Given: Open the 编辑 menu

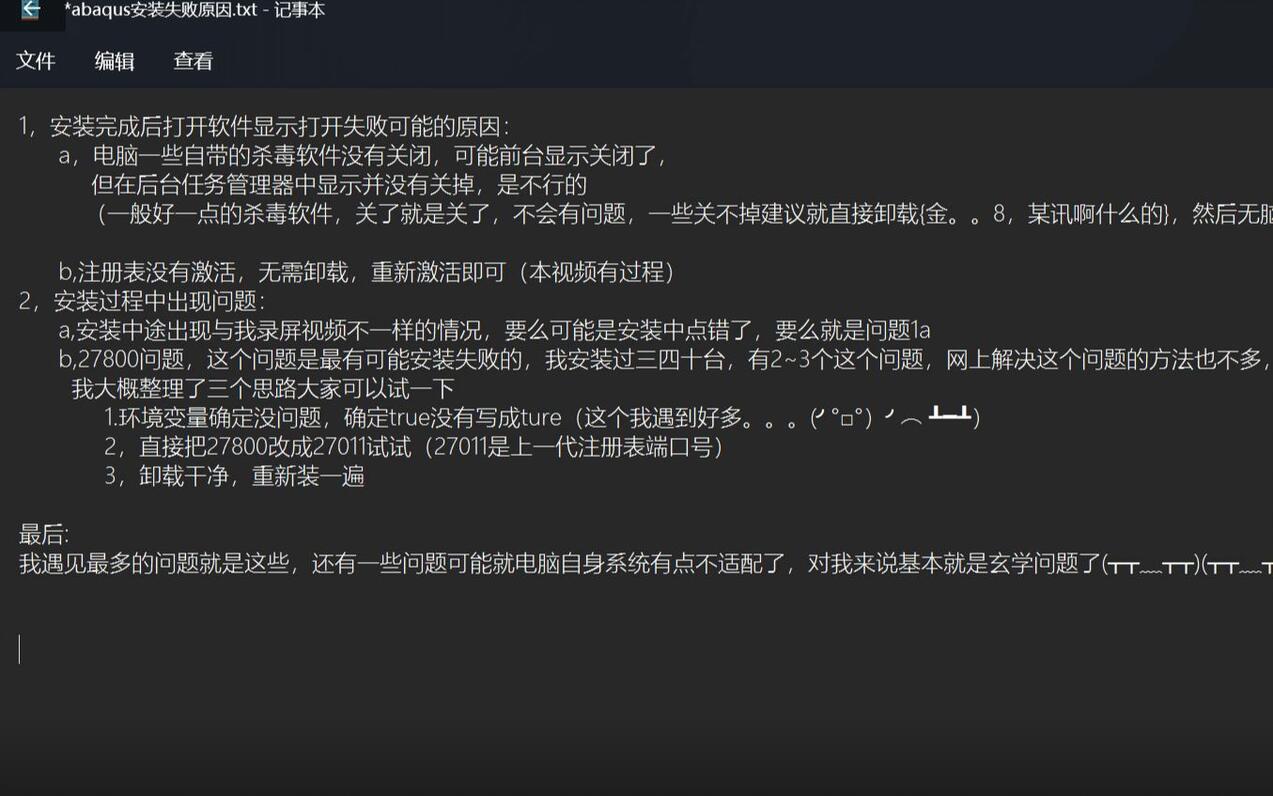Looking at the screenshot, I should (x=115, y=61).
